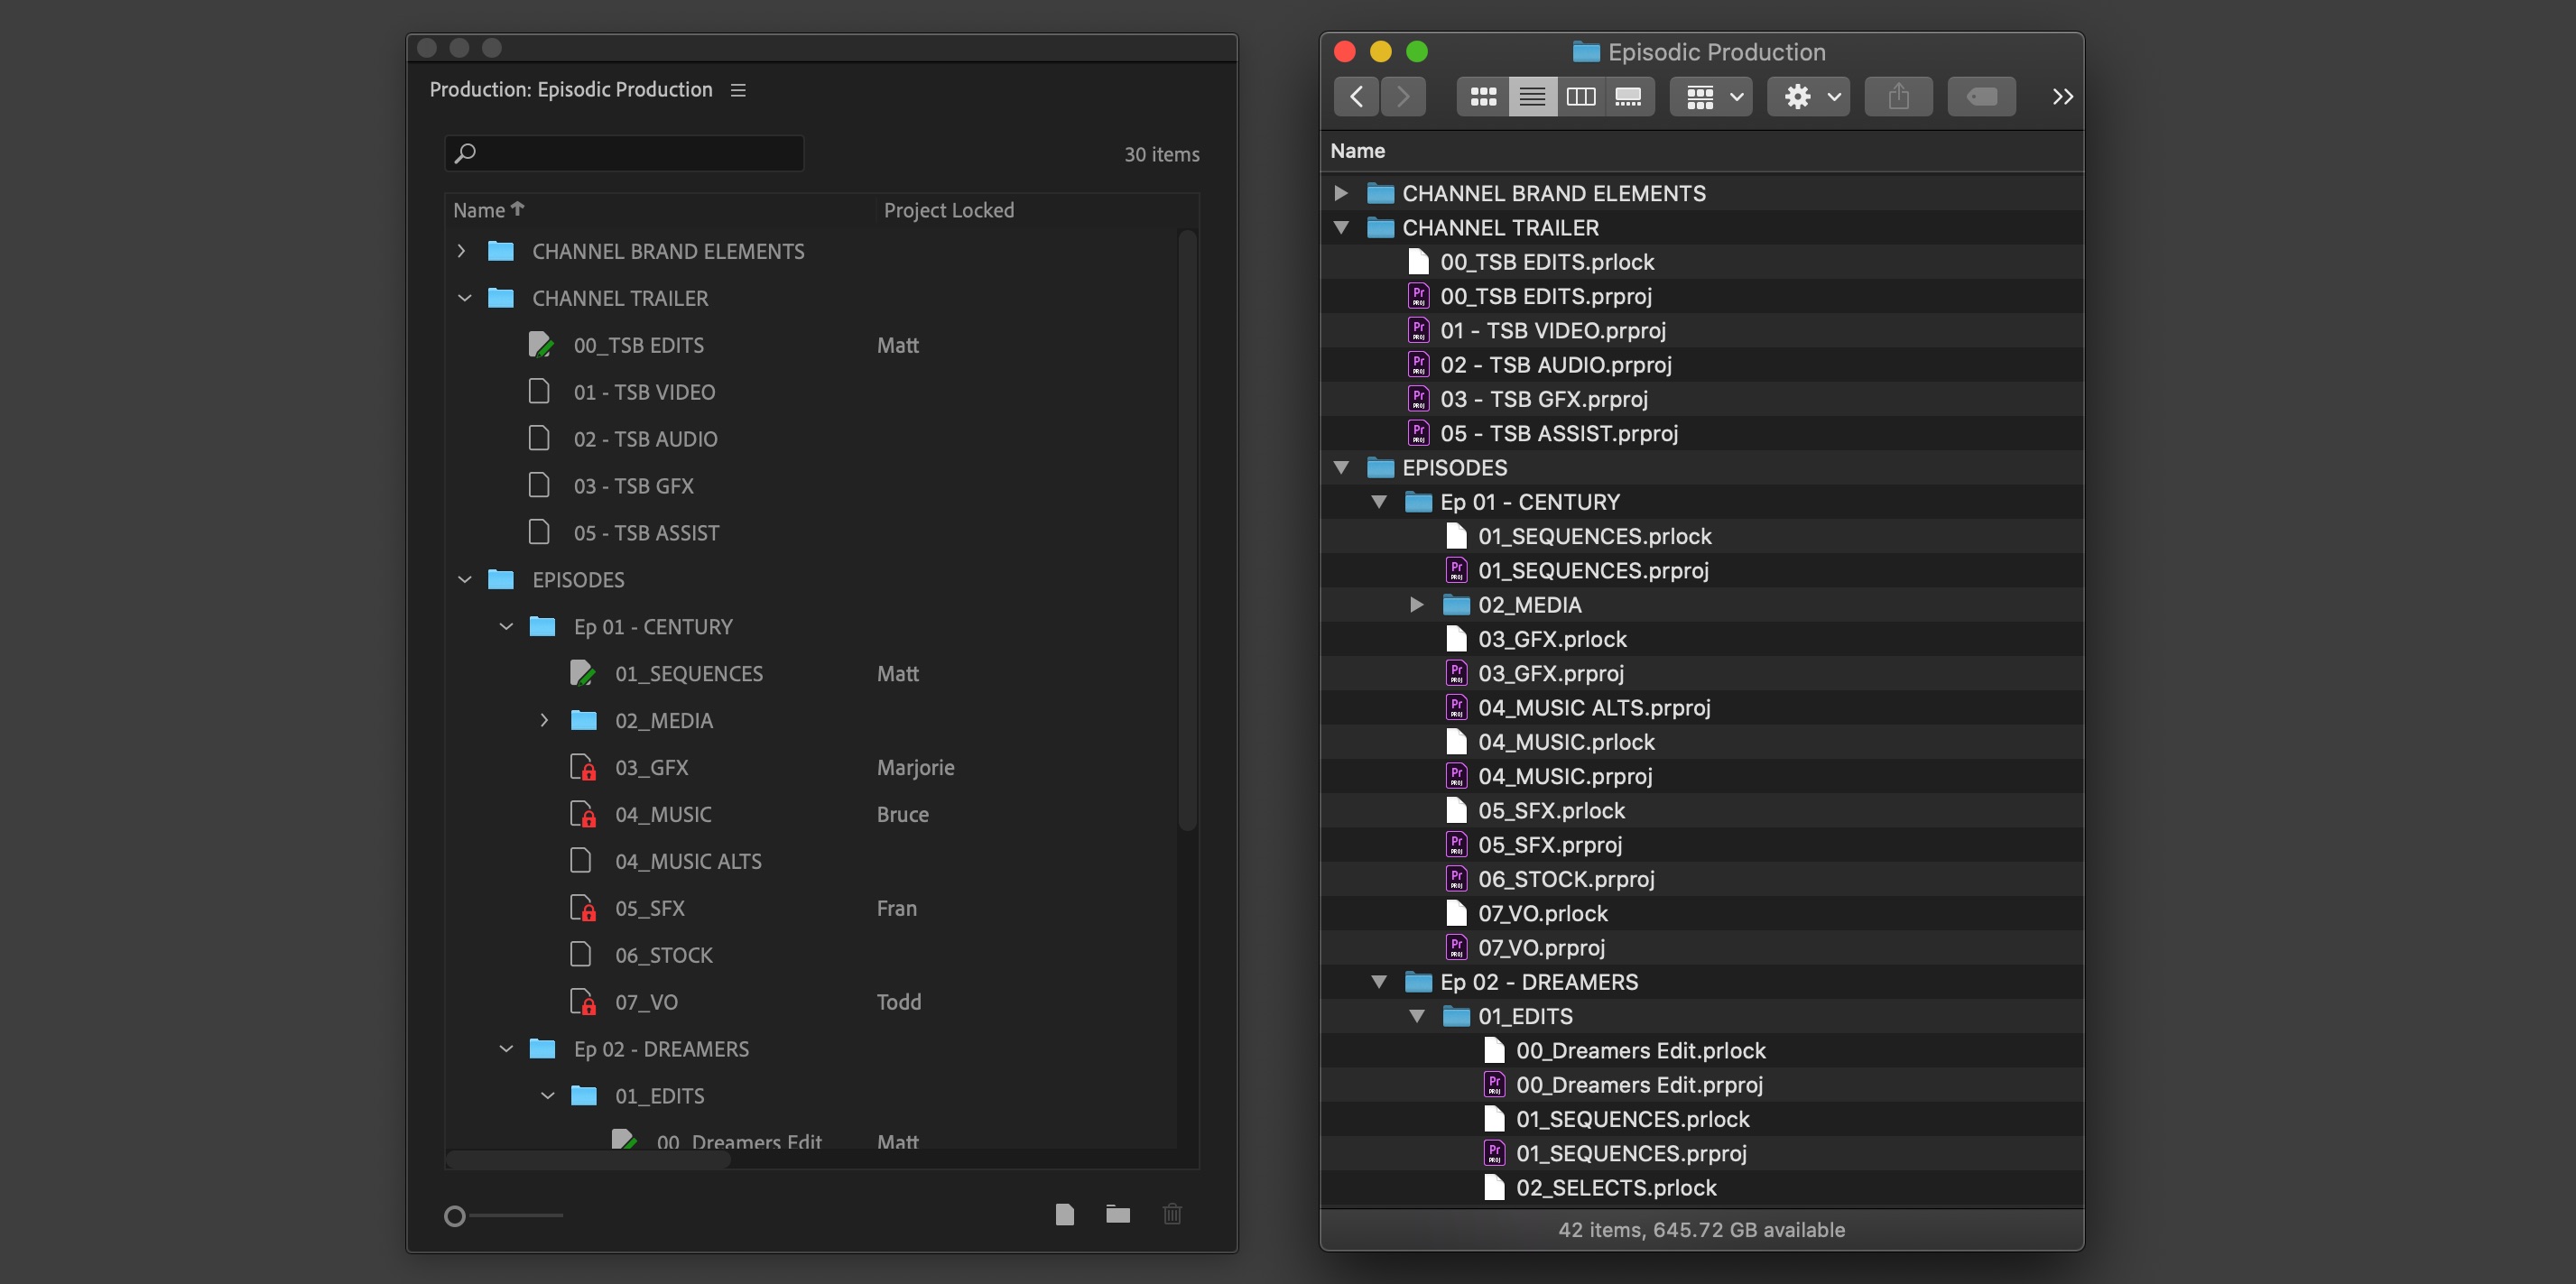Sort by Project Locked column header
This screenshot has width=2576, height=1284.
point(948,210)
